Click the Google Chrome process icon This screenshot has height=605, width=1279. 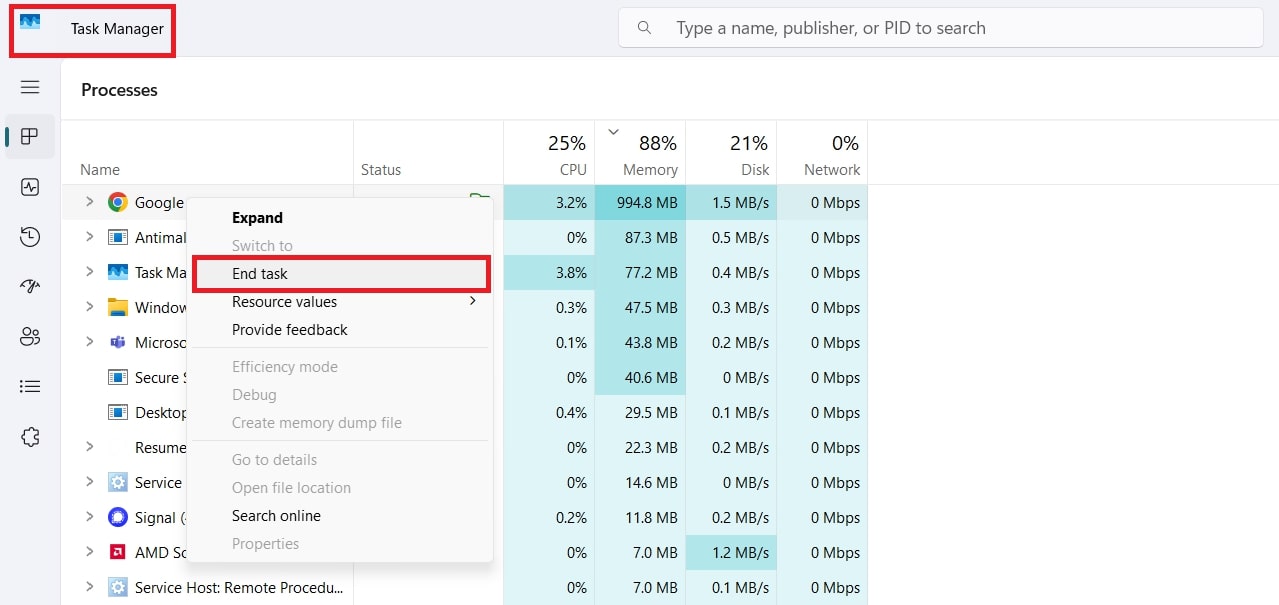pyautogui.click(x=118, y=202)
